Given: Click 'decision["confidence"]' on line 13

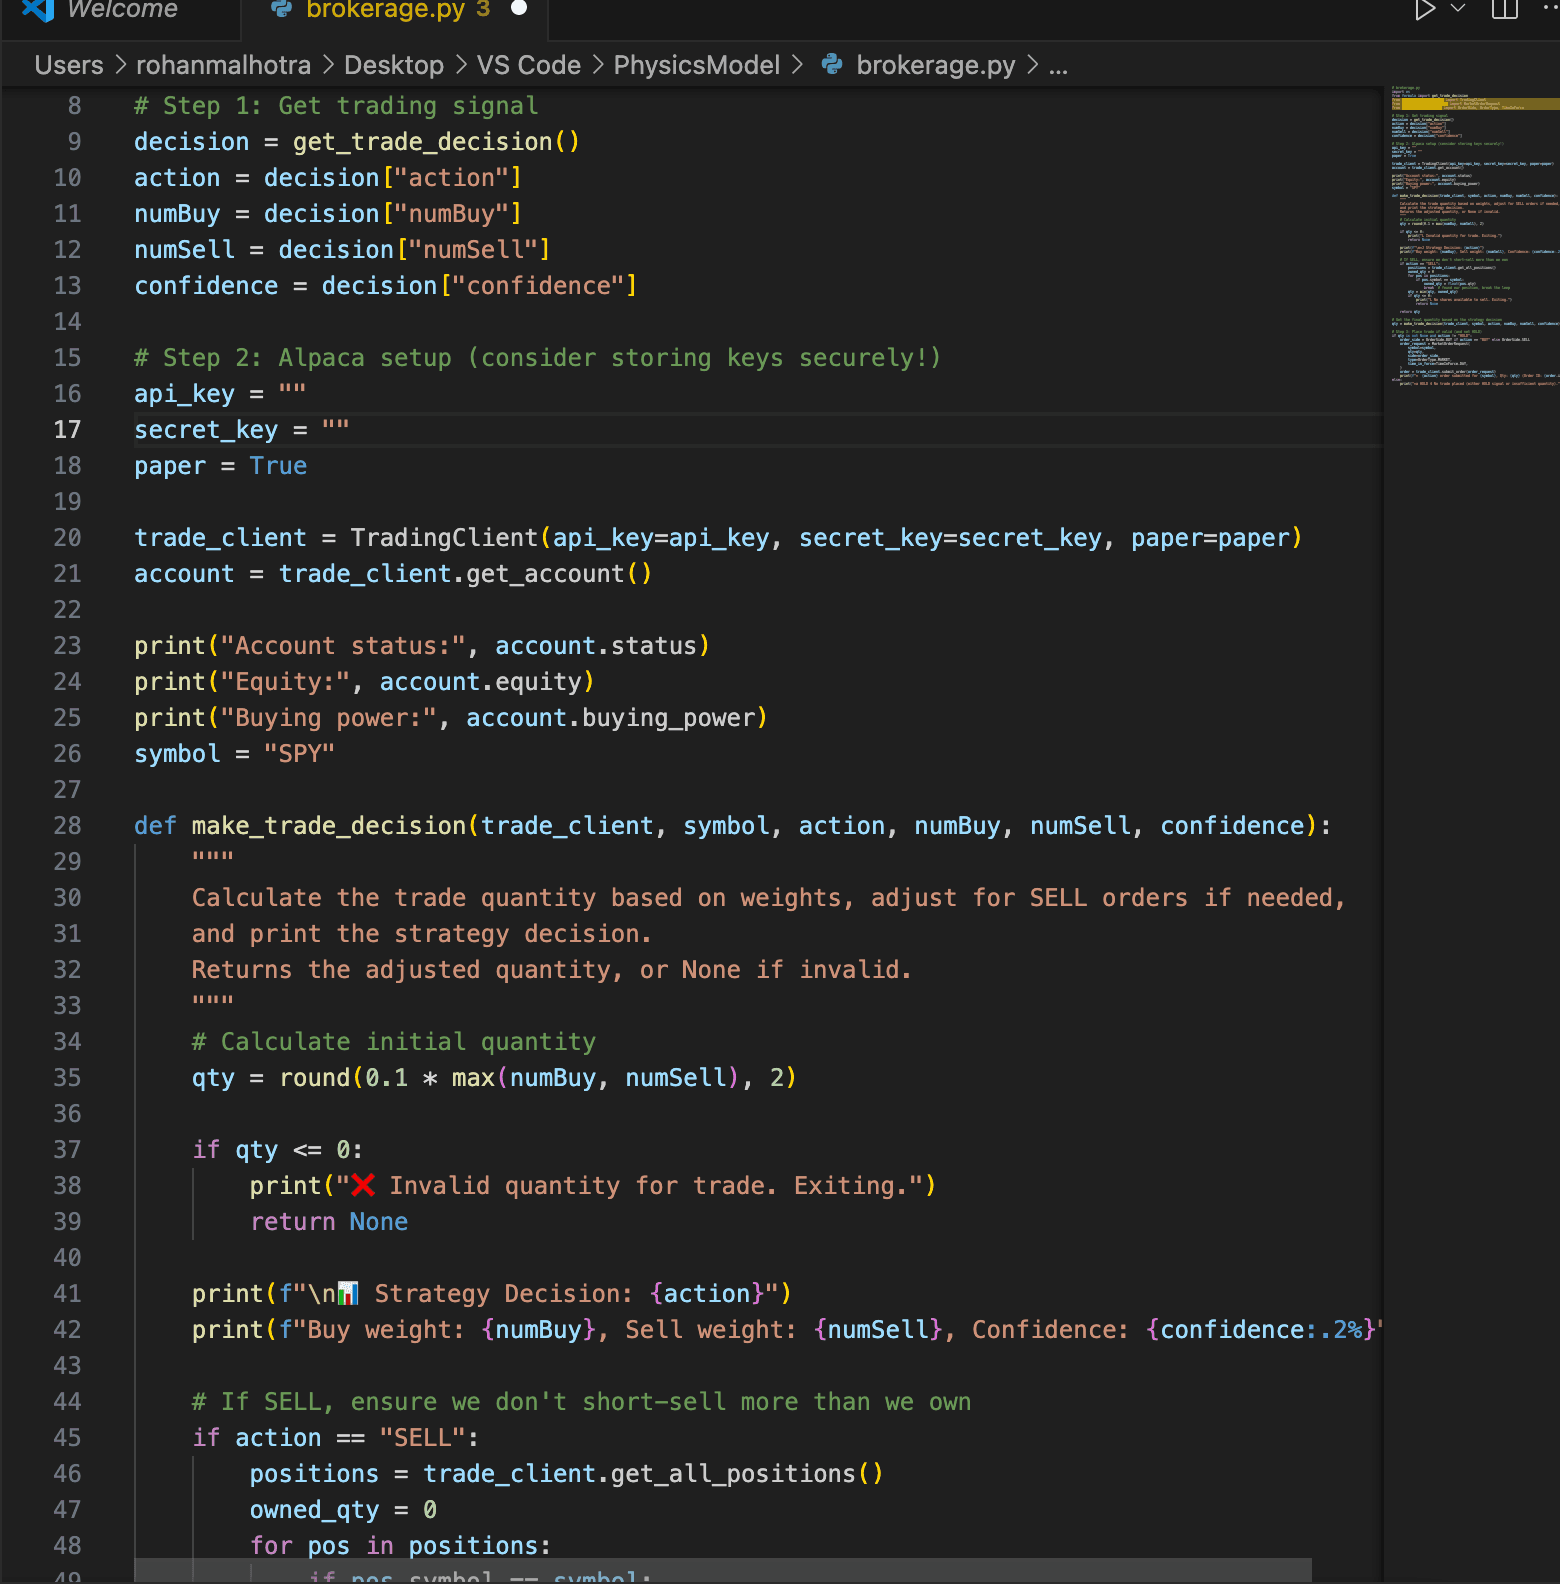Looking at the screenshot, I should coord(479,286).
